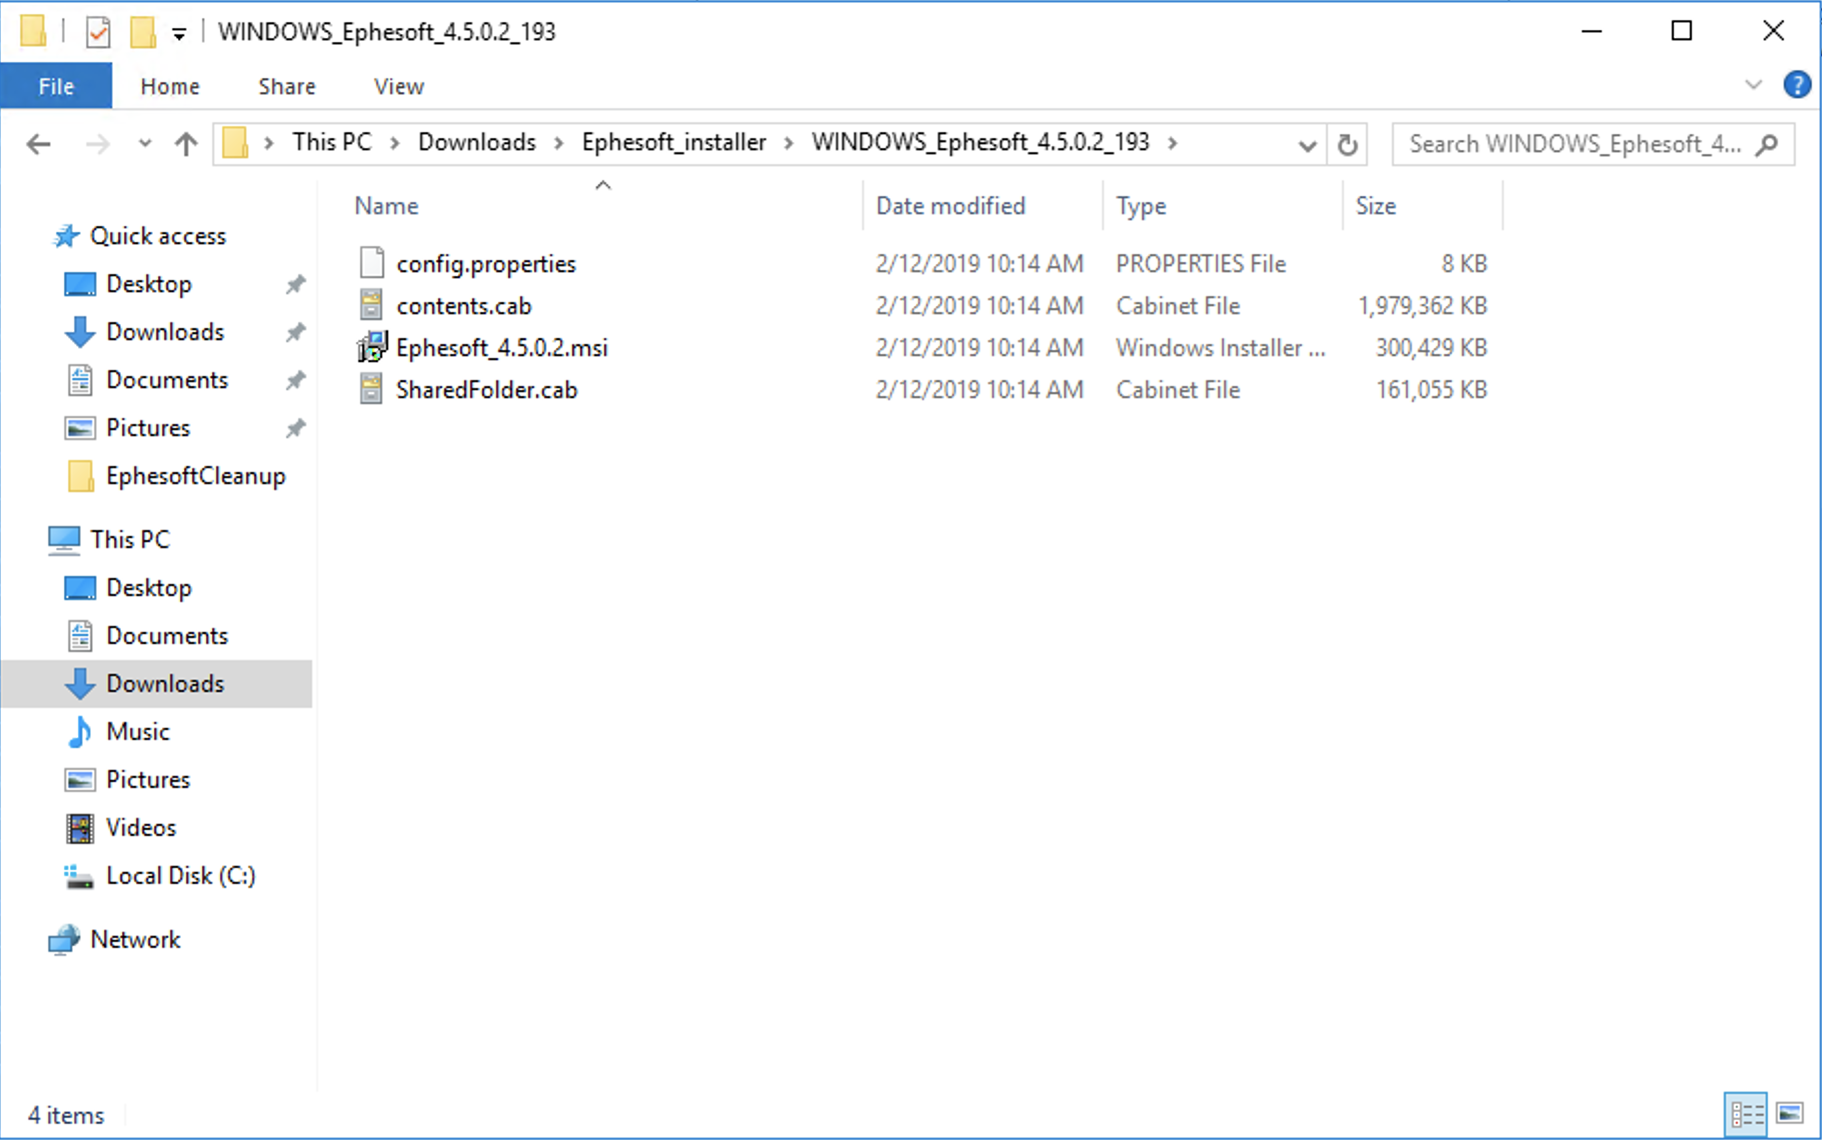Sort by the Name column header
This screenshot has width=1822, height=1140.
387,206
